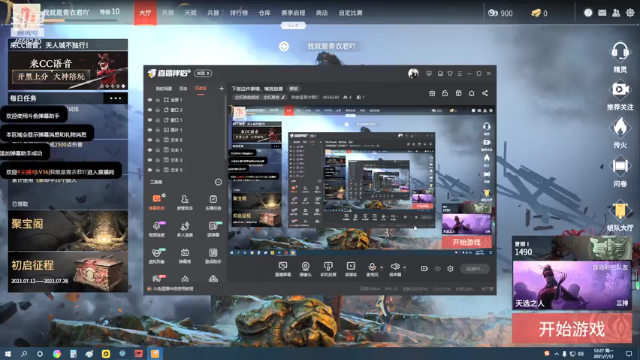Open the 主播任务 tool

coord(213,202)
